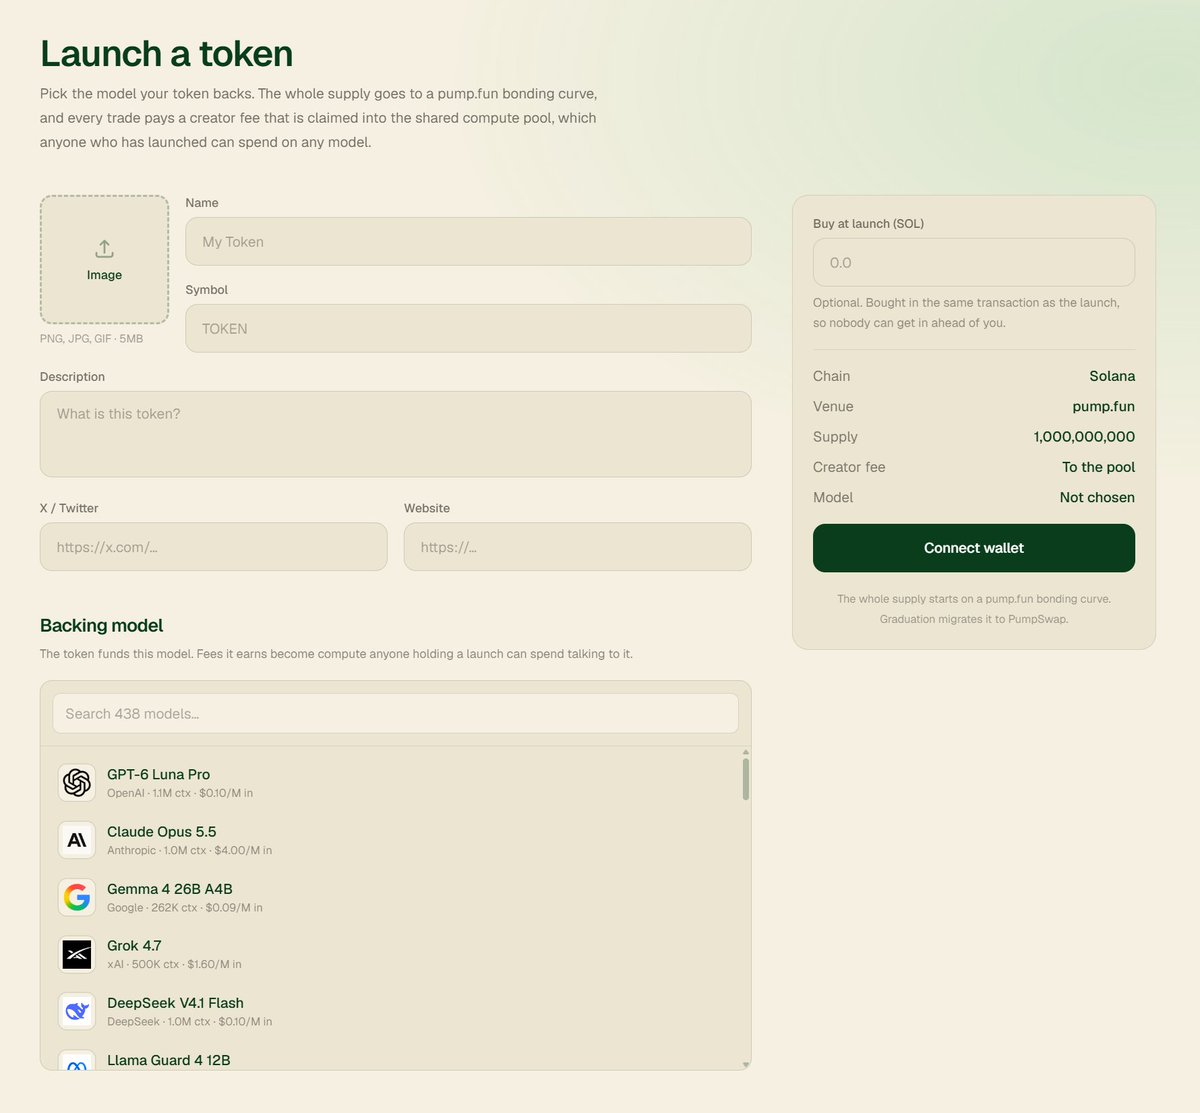
Task: Focus the Description text area
Action: pos(395,434)
